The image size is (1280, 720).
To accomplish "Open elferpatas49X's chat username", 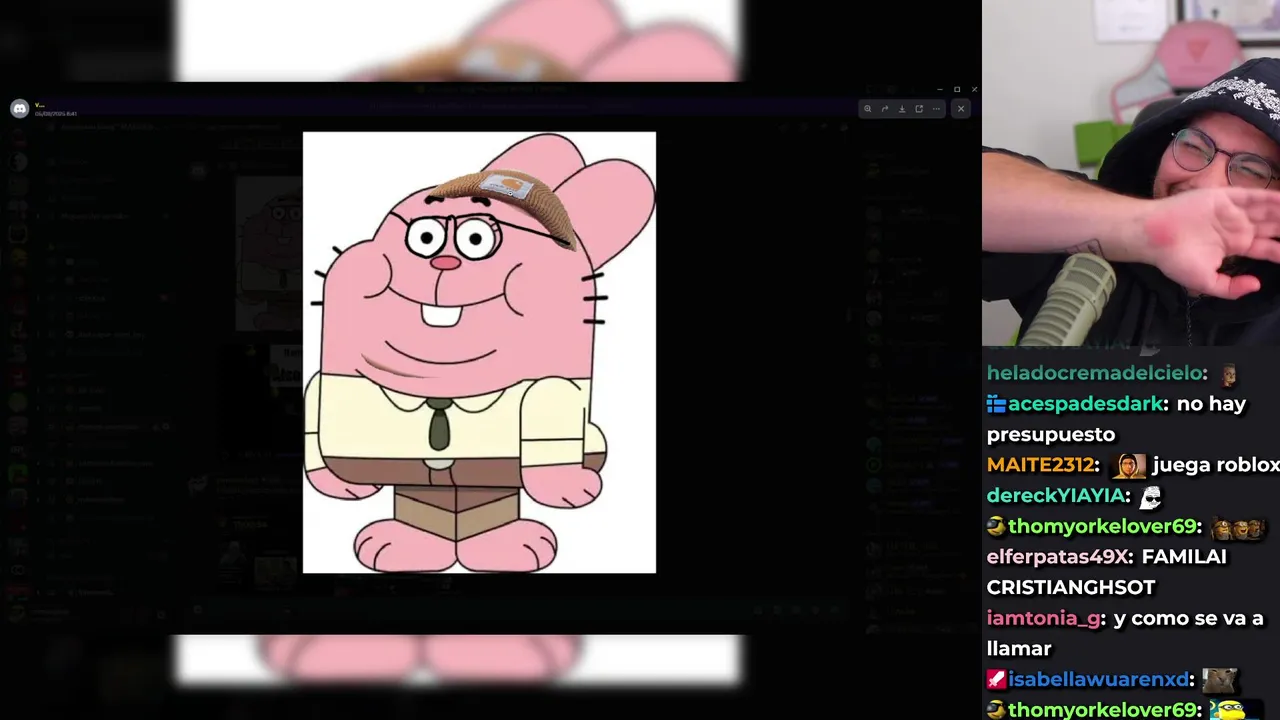I will [x=1058, y=557].
